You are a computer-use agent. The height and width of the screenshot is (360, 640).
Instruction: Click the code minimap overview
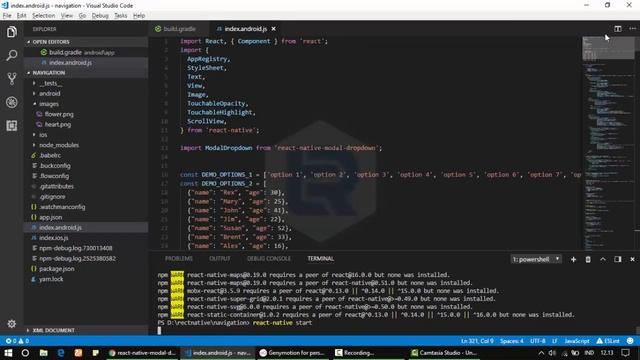click(x=608, y=143)
